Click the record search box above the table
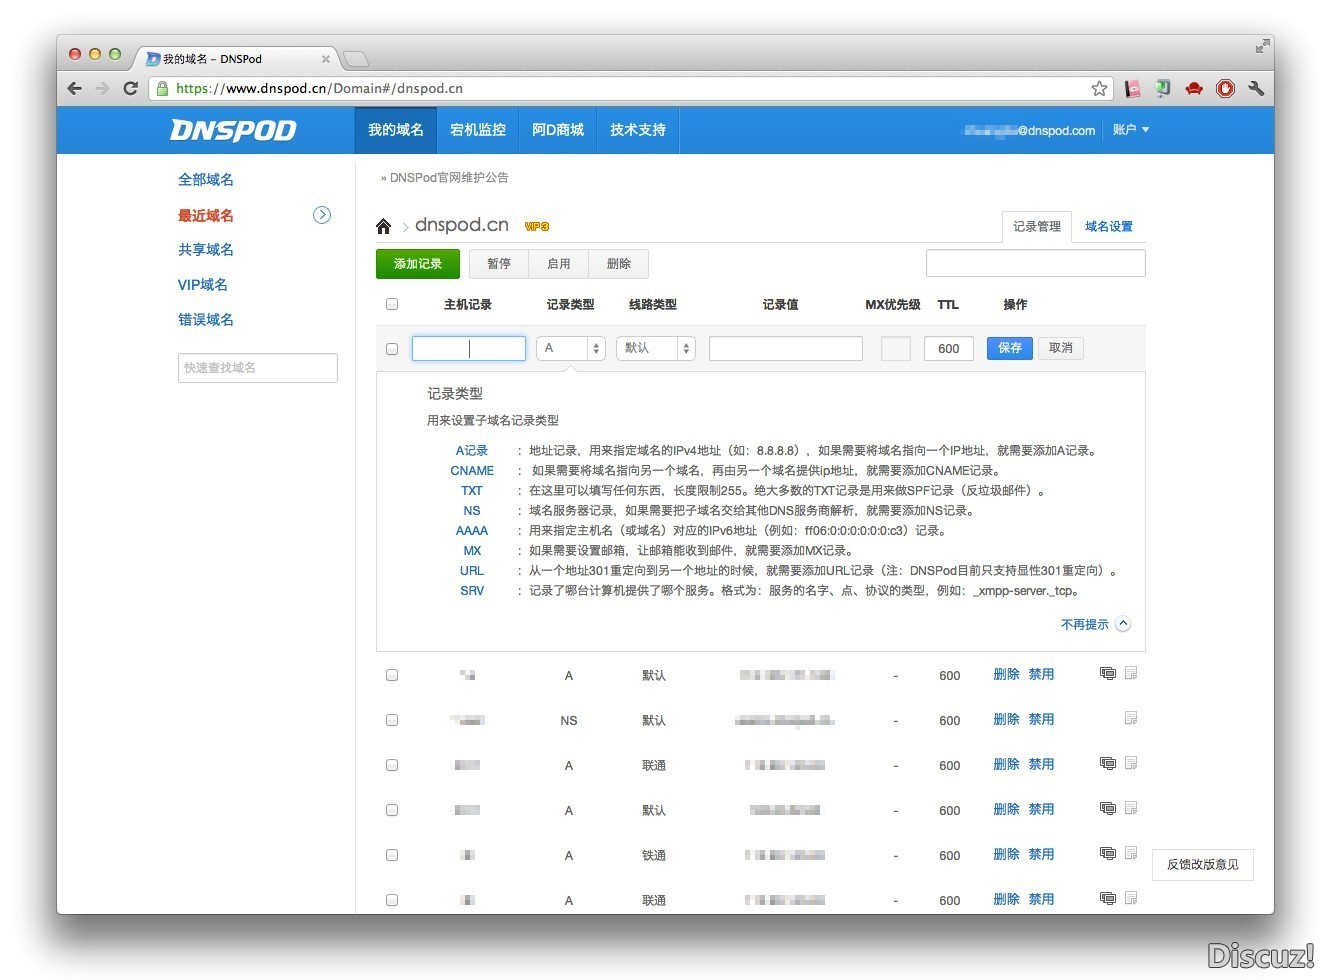This screenshot has width=1331, height=980. [x=1036, y=263]
